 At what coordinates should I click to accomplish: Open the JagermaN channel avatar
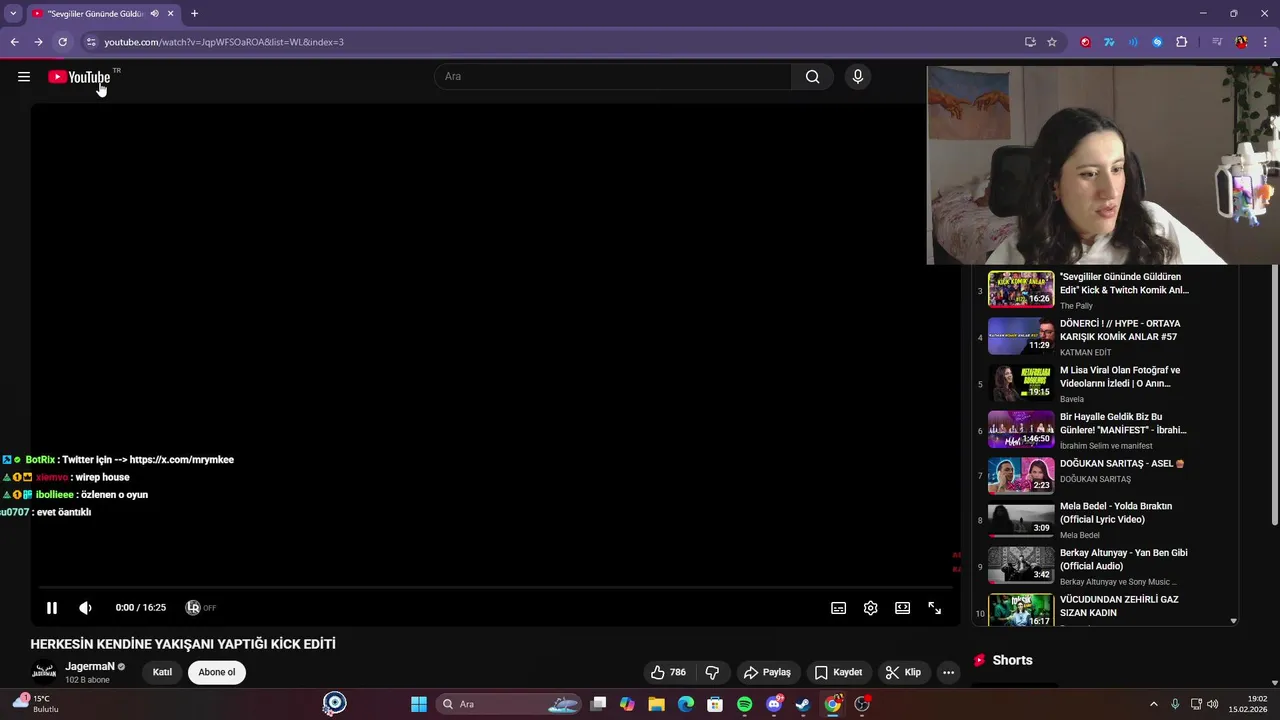click(44, 672)
